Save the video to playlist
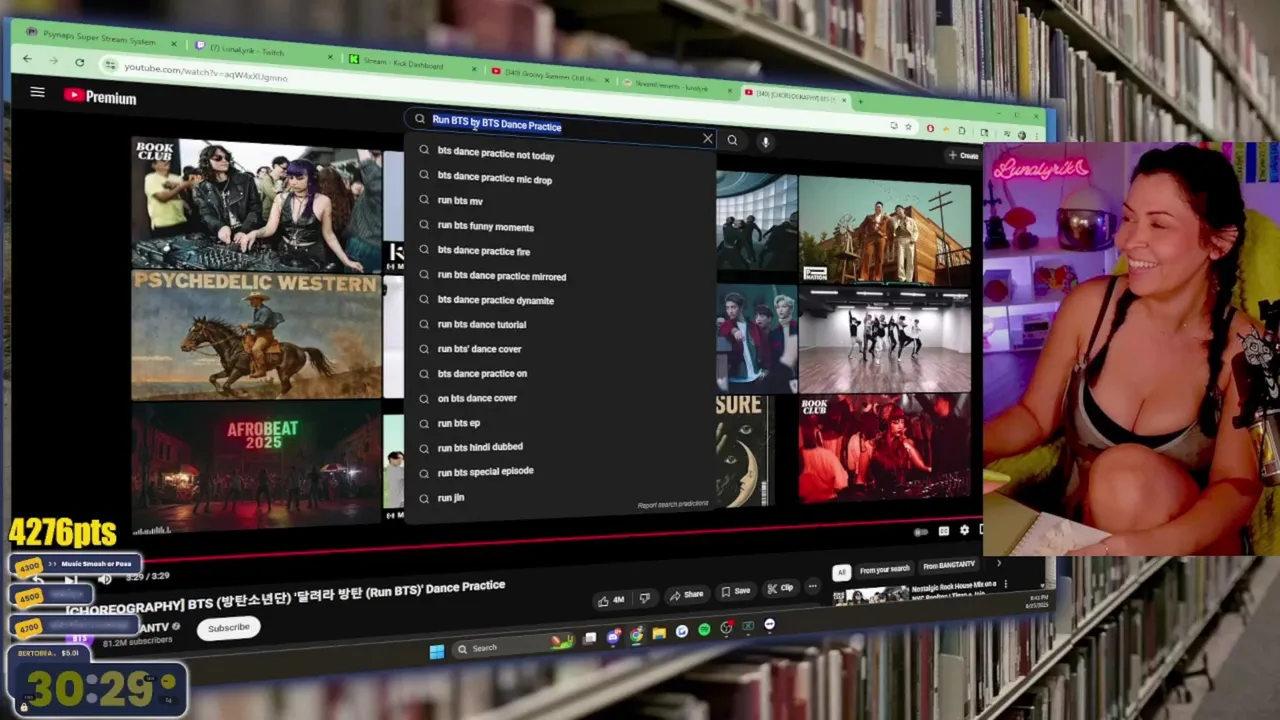This screenshot has height=720, width=1280. 736,591
